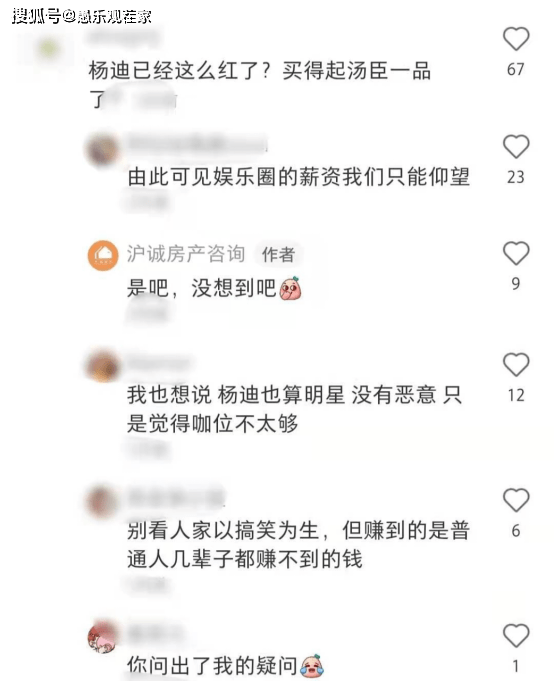This screenshot has width=554, height=681.
Task: Open 沪诚房产咨询 orange avatar
Action: click(x=103, y=255)
